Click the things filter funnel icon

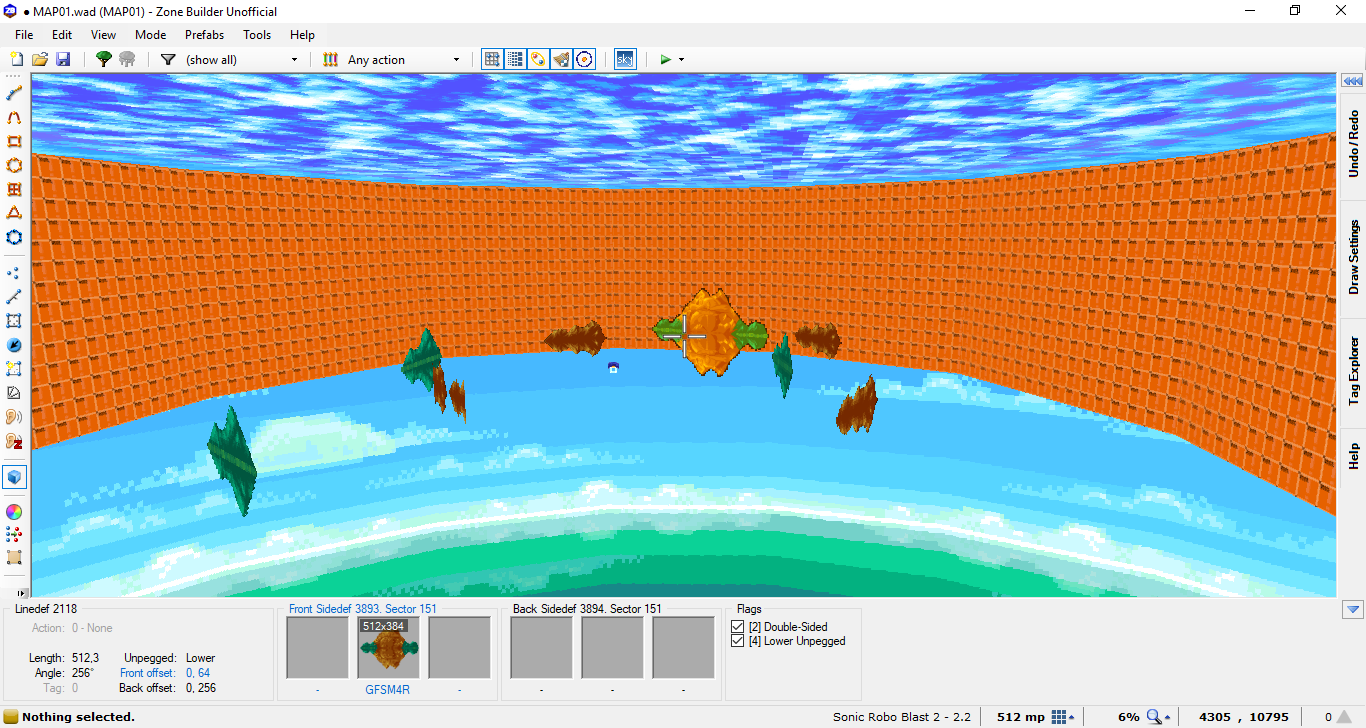click(x=168, y=59)
